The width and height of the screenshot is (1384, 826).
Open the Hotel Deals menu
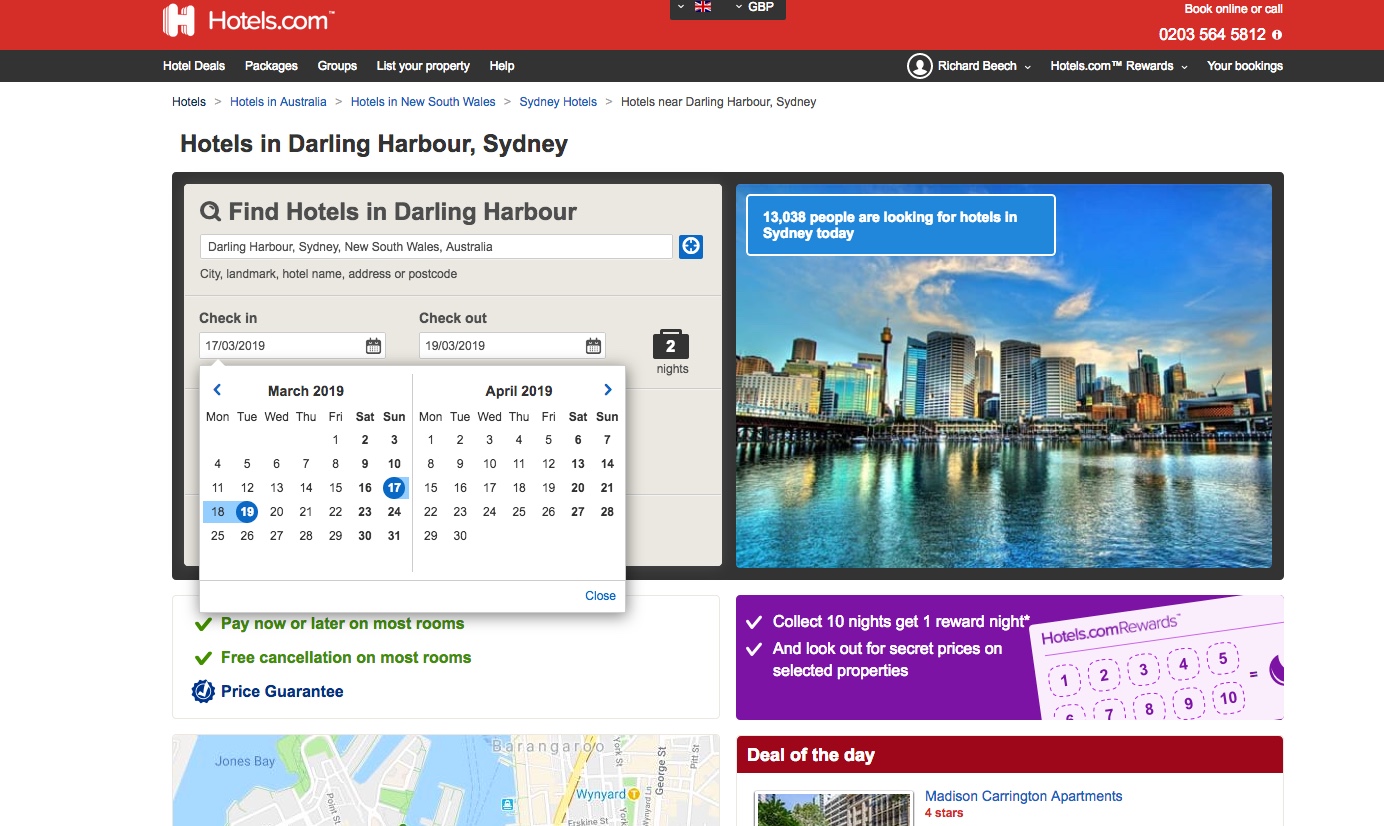point(194,66)
